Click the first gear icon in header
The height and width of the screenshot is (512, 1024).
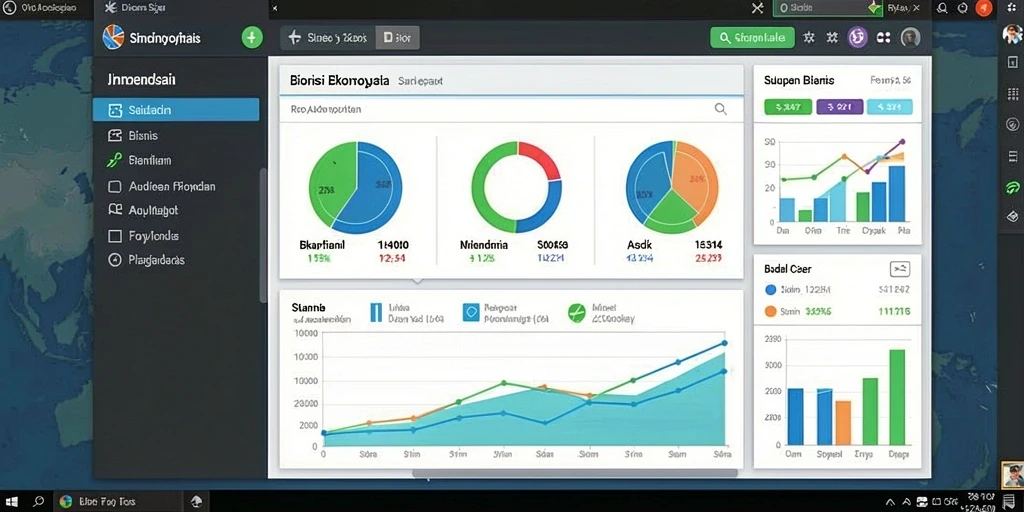[809, 38]
